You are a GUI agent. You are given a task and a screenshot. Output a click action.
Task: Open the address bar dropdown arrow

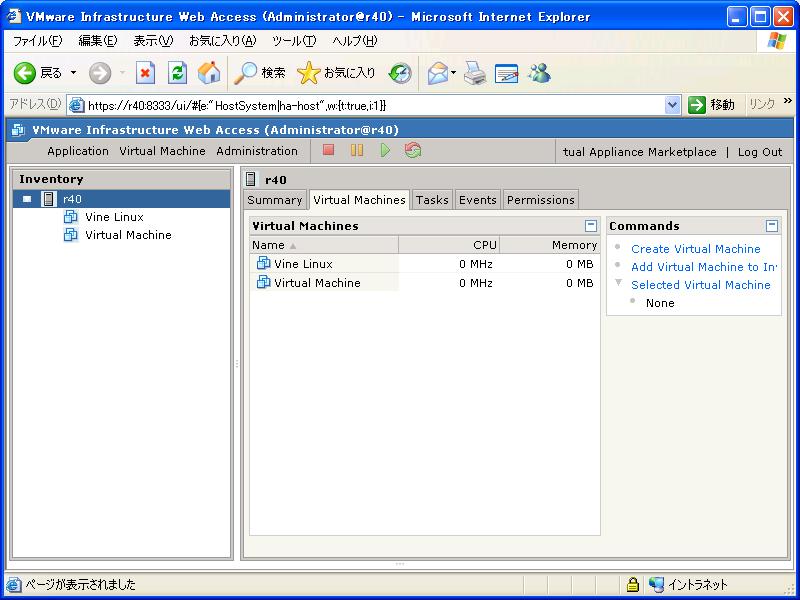click(x=672, y=105)
